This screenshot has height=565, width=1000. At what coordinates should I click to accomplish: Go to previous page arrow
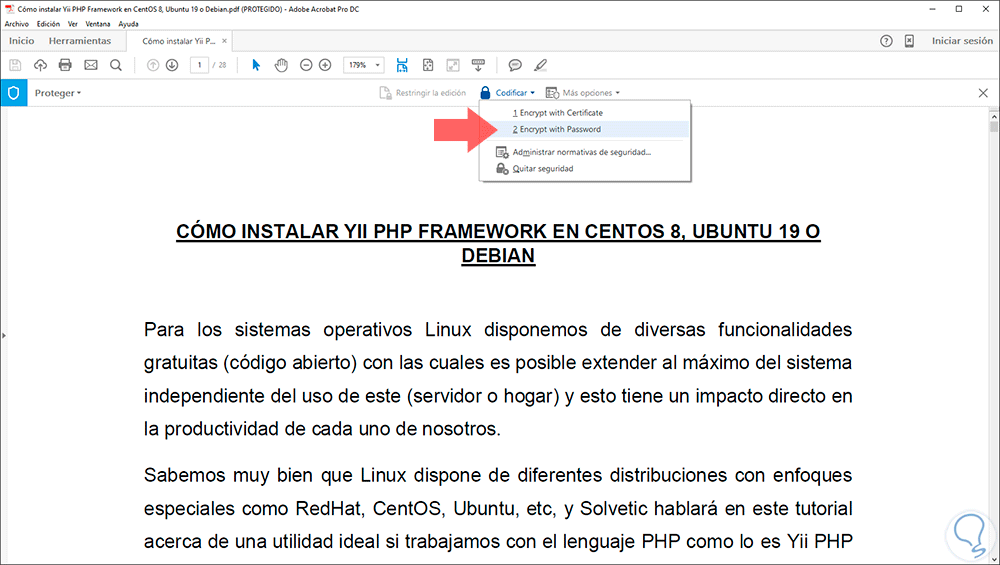(x=153, y=65)
